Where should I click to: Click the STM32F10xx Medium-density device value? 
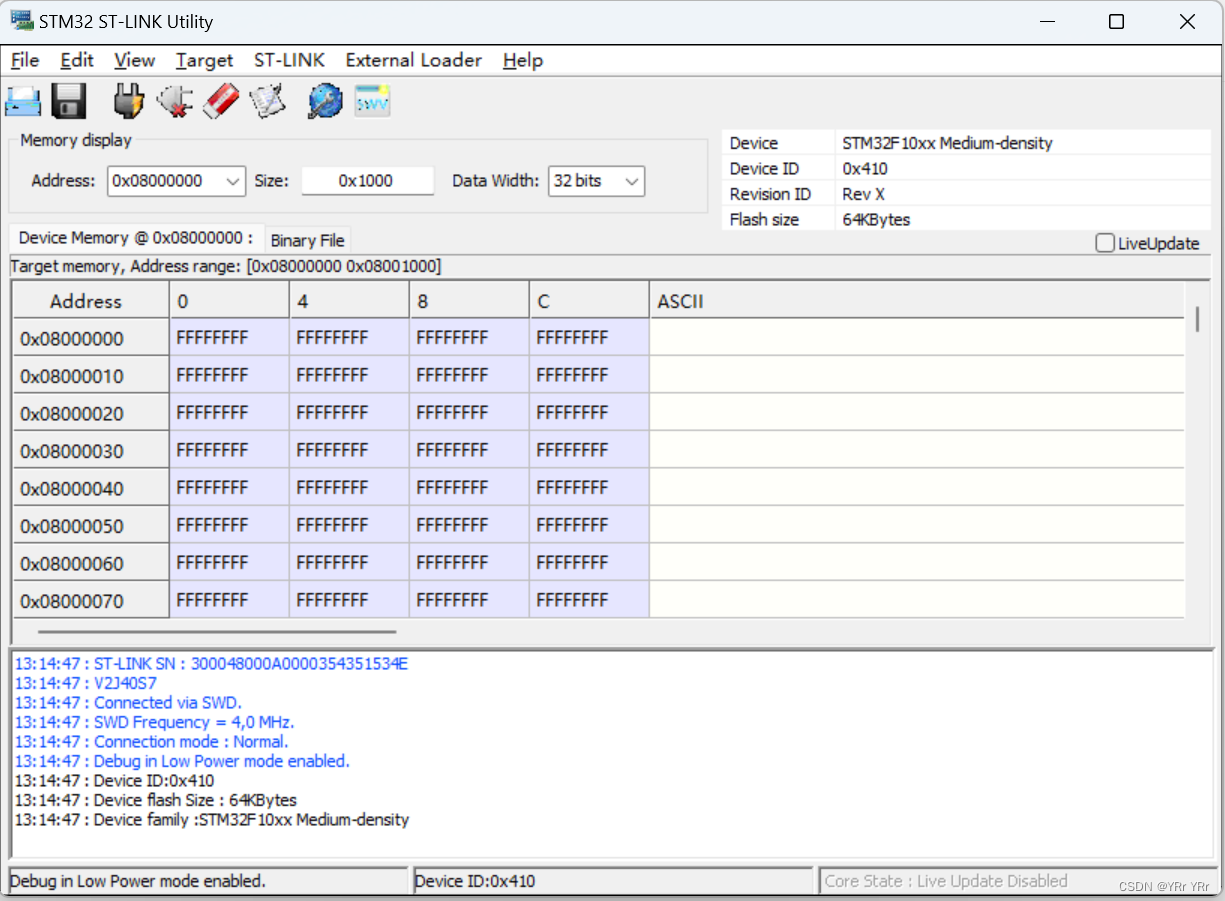(947, 143)
